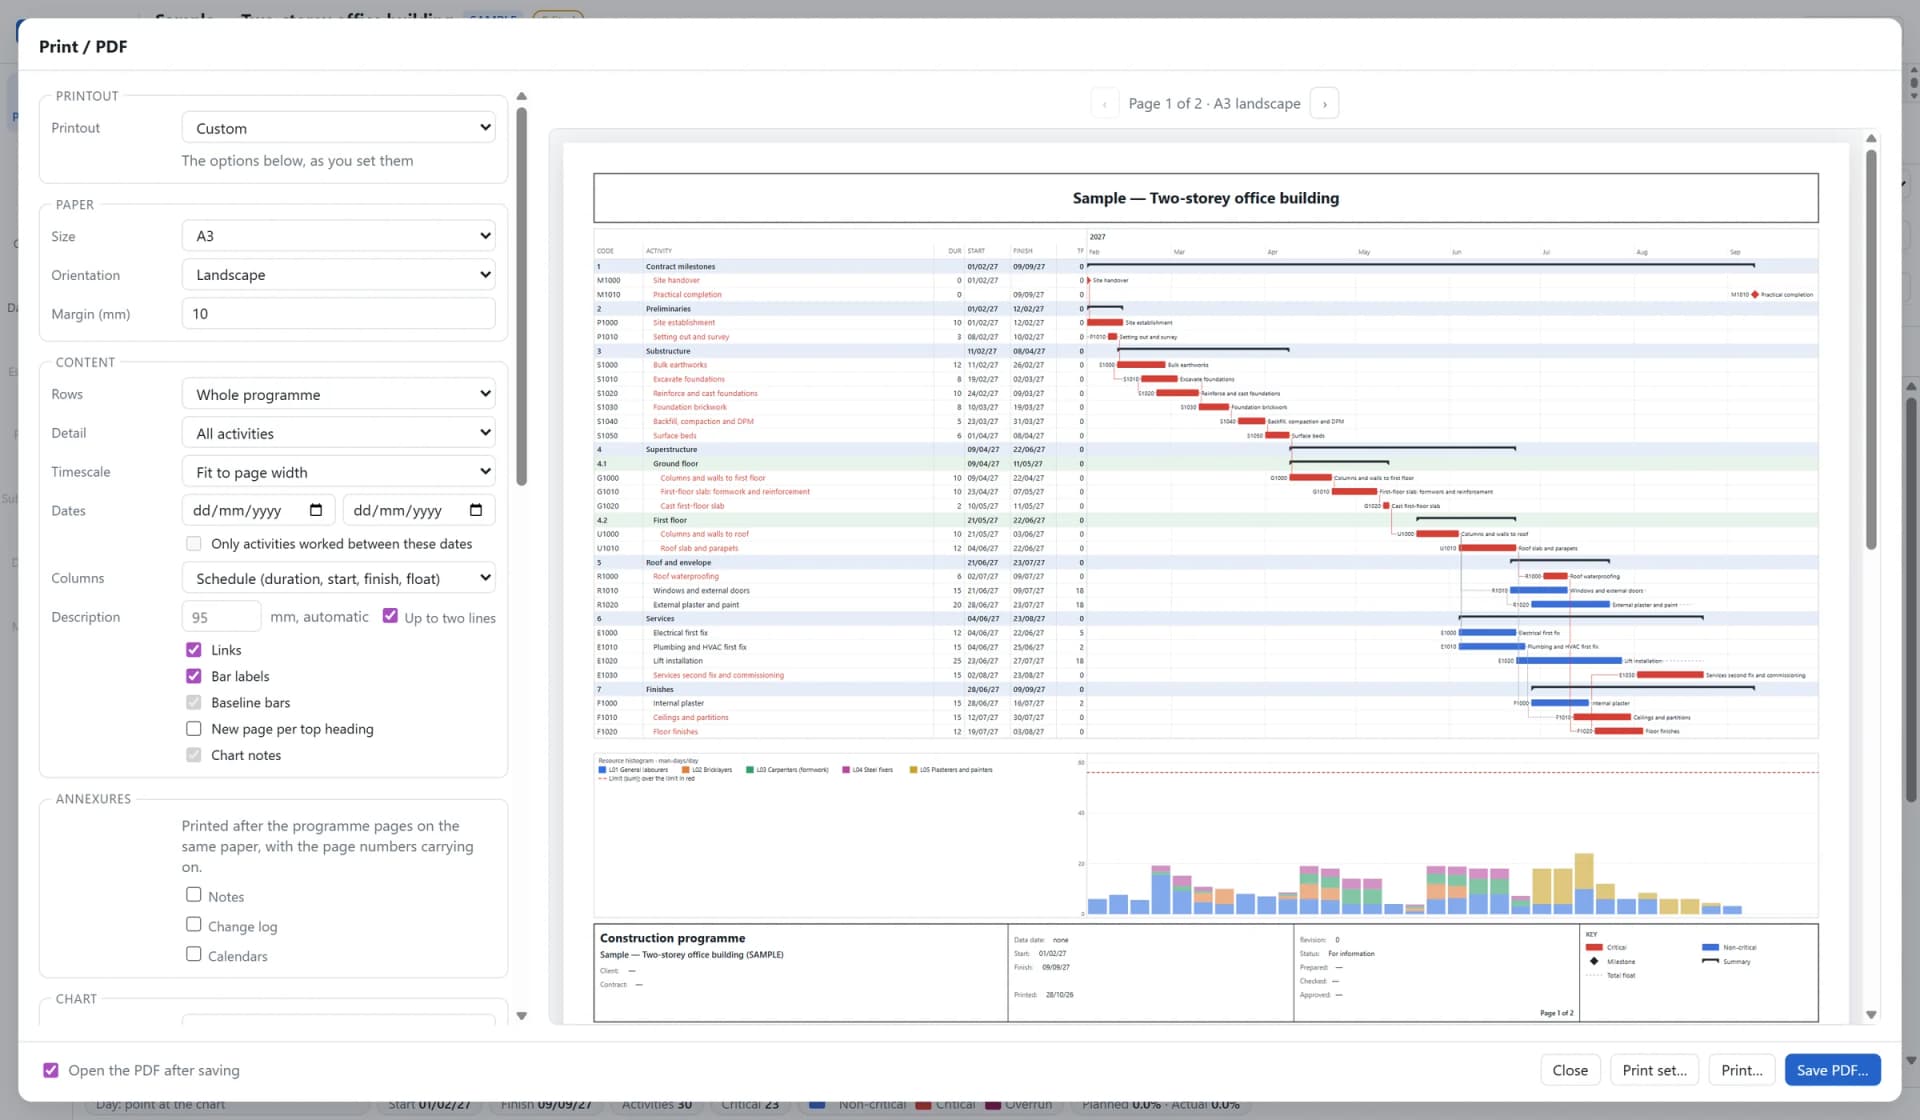Click the 'ANNEXURES' section heading
1920x1120 pixels.
(x=93, y=798)
